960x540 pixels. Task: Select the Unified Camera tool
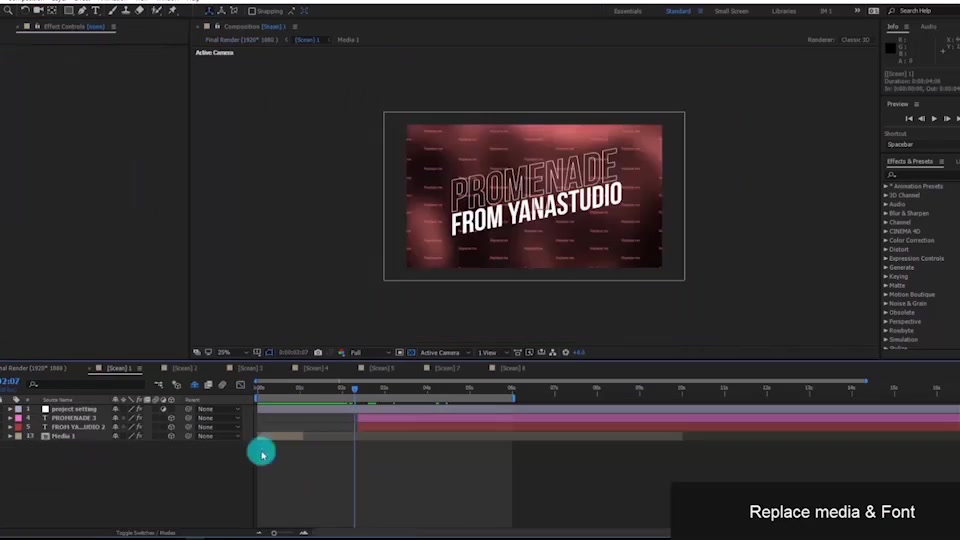[38, 10]
